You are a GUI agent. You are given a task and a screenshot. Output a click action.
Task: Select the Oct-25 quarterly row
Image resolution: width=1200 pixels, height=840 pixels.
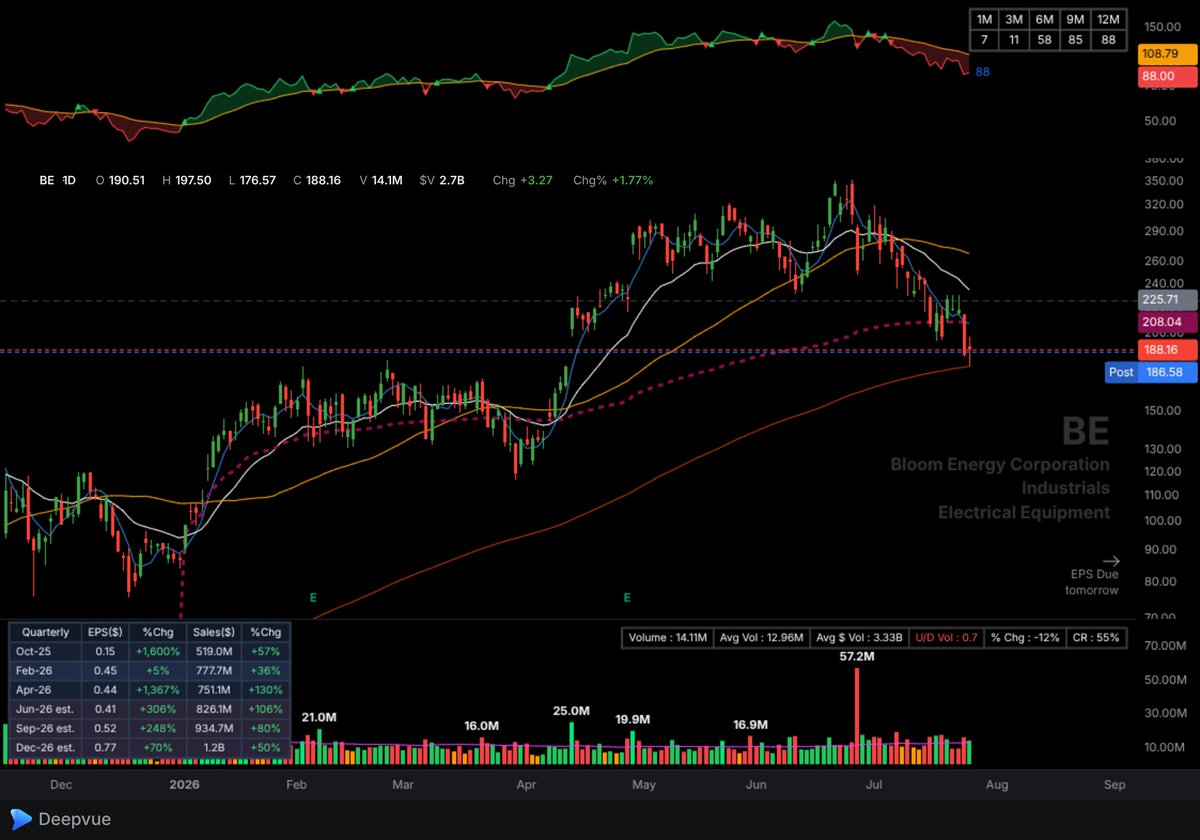pos(150,651)
